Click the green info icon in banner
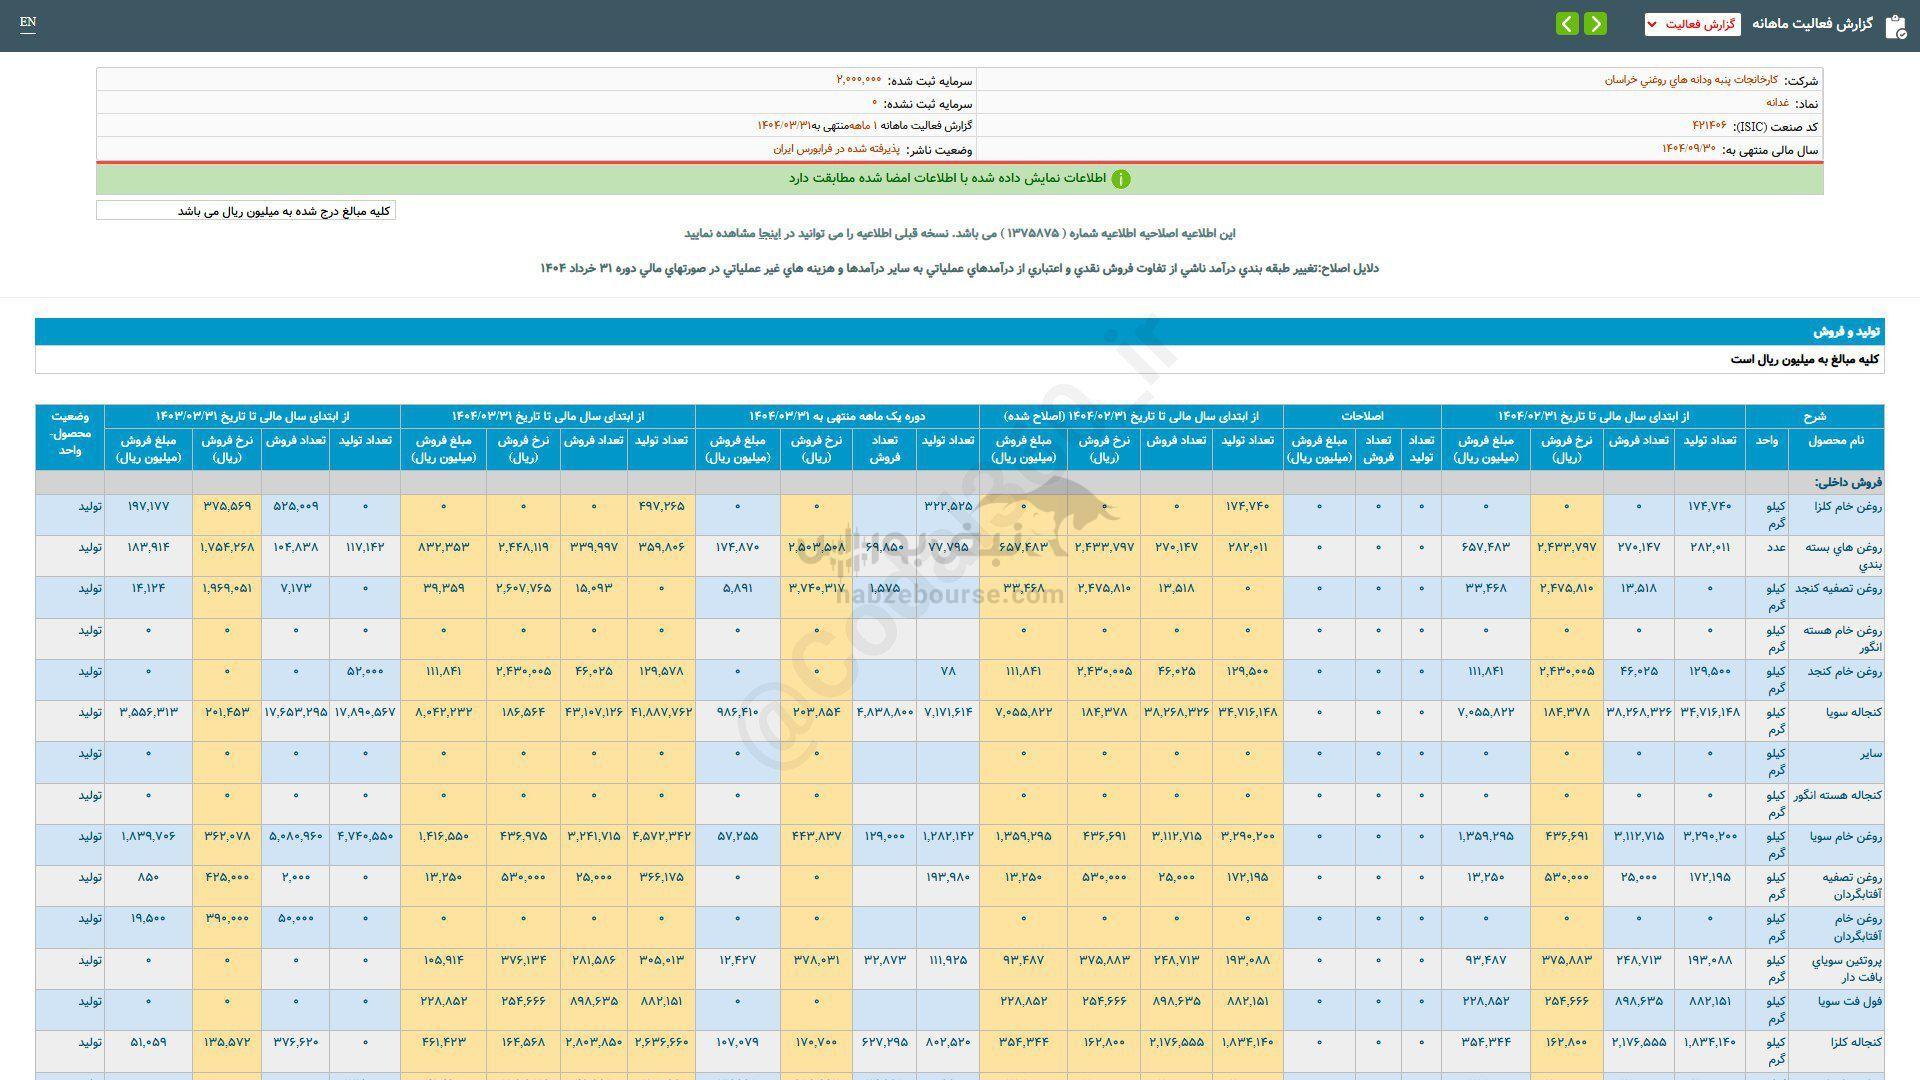The width and height of the screenshot is (1920, 1080). [1121, 179]
